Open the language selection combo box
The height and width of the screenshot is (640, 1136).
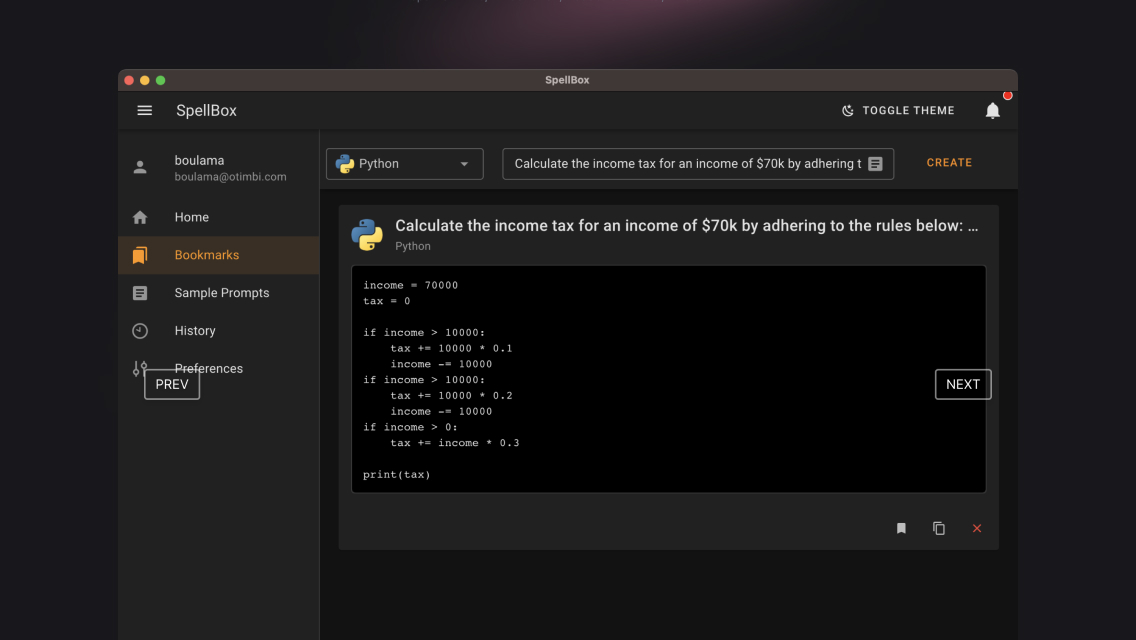pos(404,163)
